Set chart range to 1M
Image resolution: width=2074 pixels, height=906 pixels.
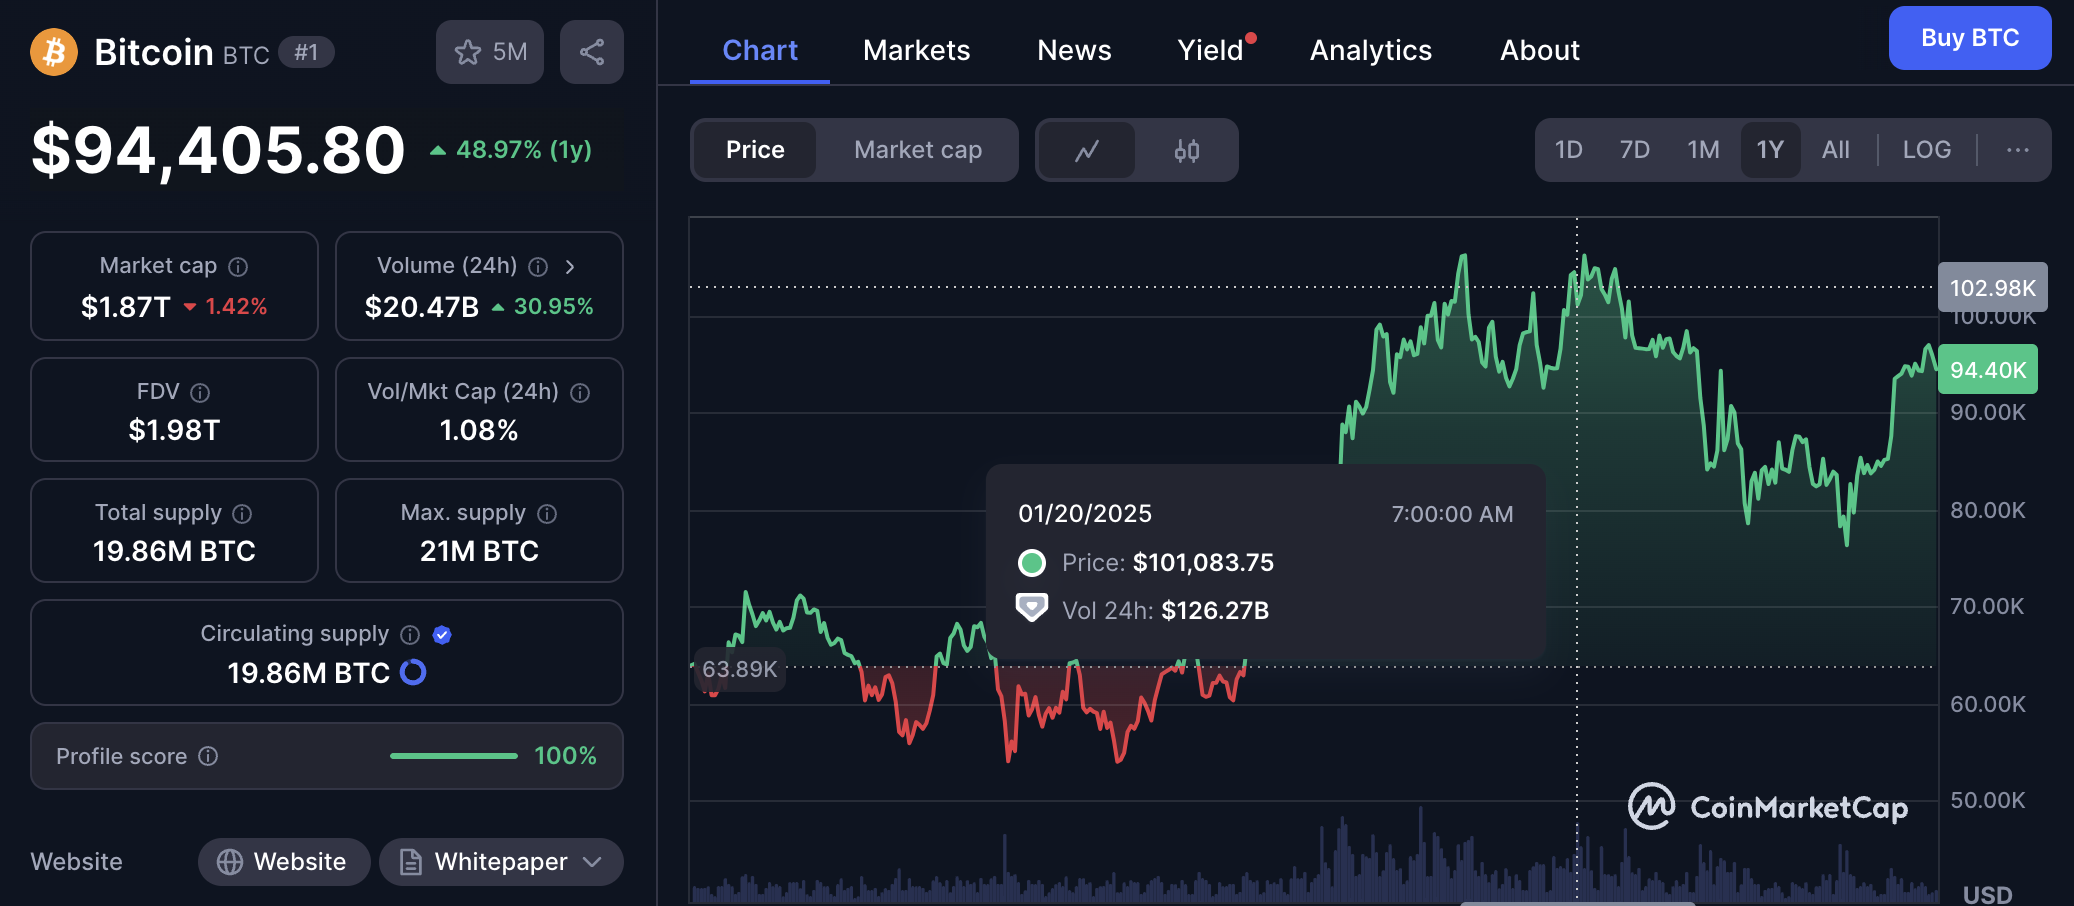(x=1703, y=150)
